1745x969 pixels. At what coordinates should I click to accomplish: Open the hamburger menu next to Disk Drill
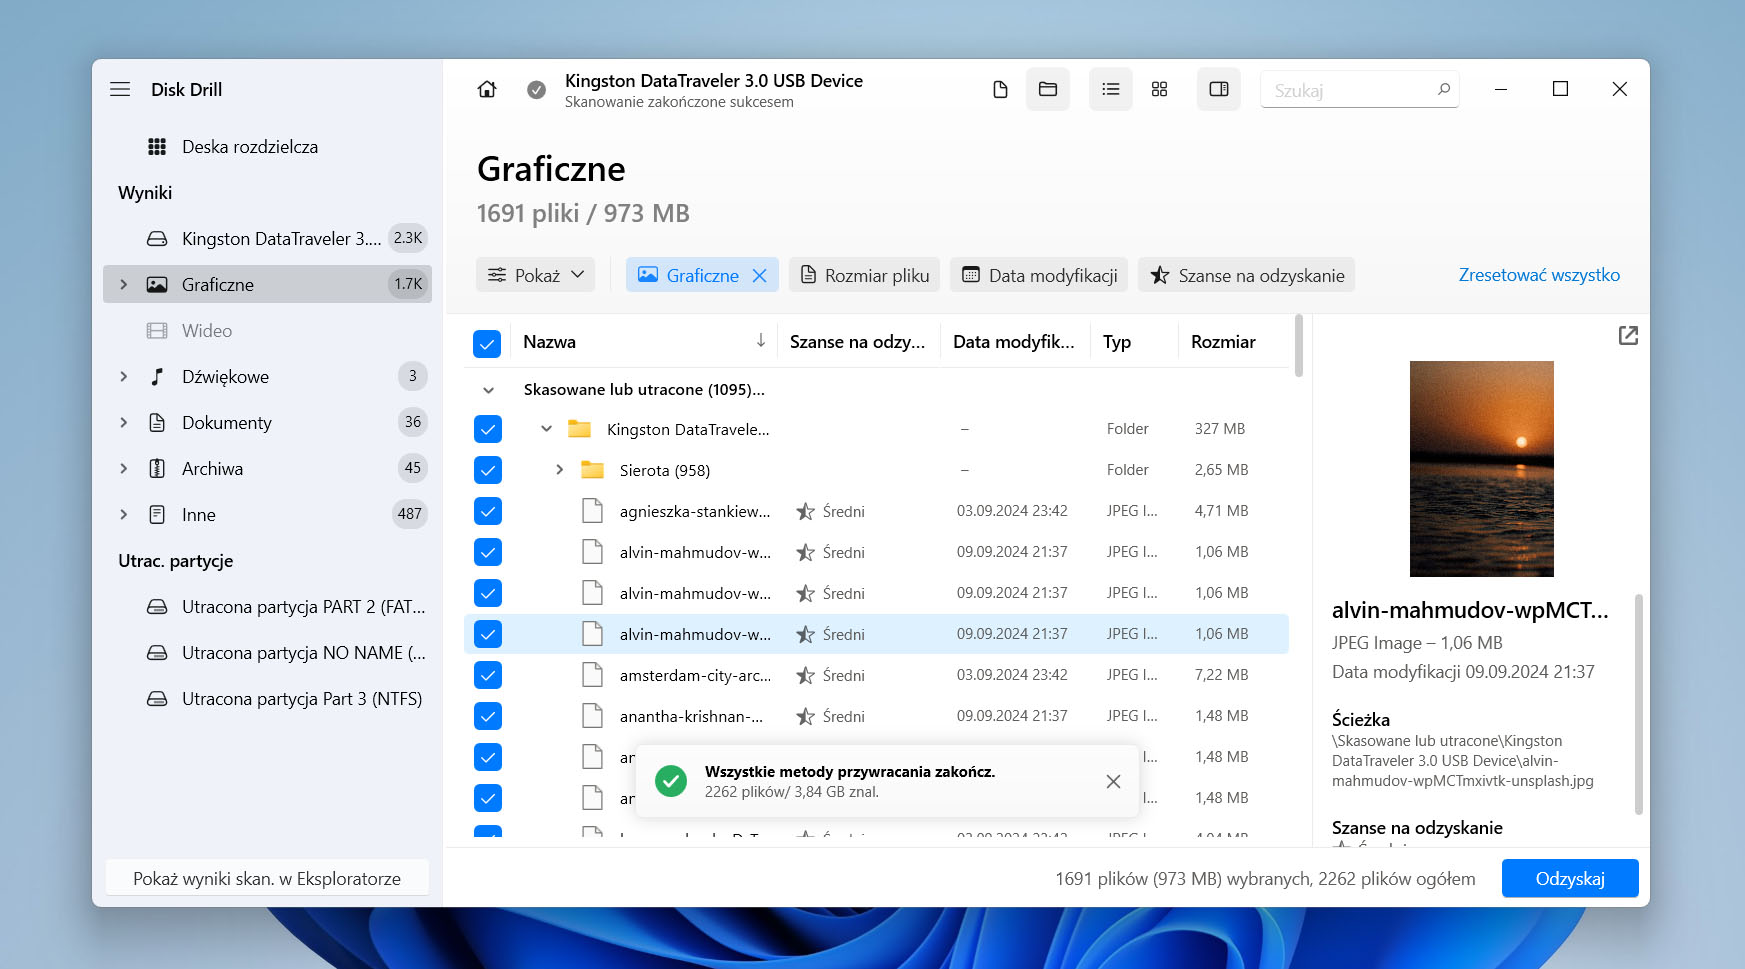coord(120,89)
